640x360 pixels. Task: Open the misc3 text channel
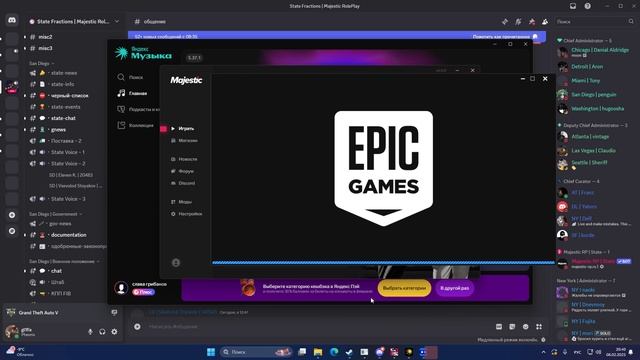(x=45, y=48)
